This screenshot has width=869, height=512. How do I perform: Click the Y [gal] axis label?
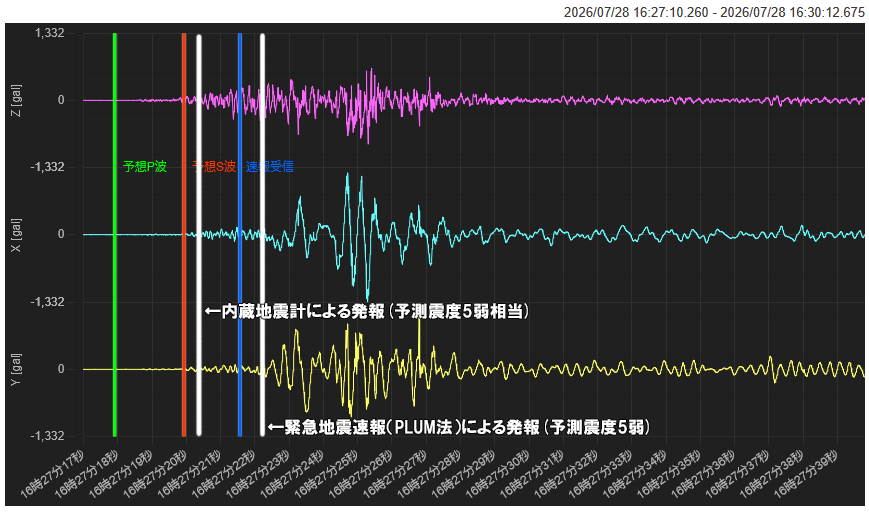click(x=17, y=370)
